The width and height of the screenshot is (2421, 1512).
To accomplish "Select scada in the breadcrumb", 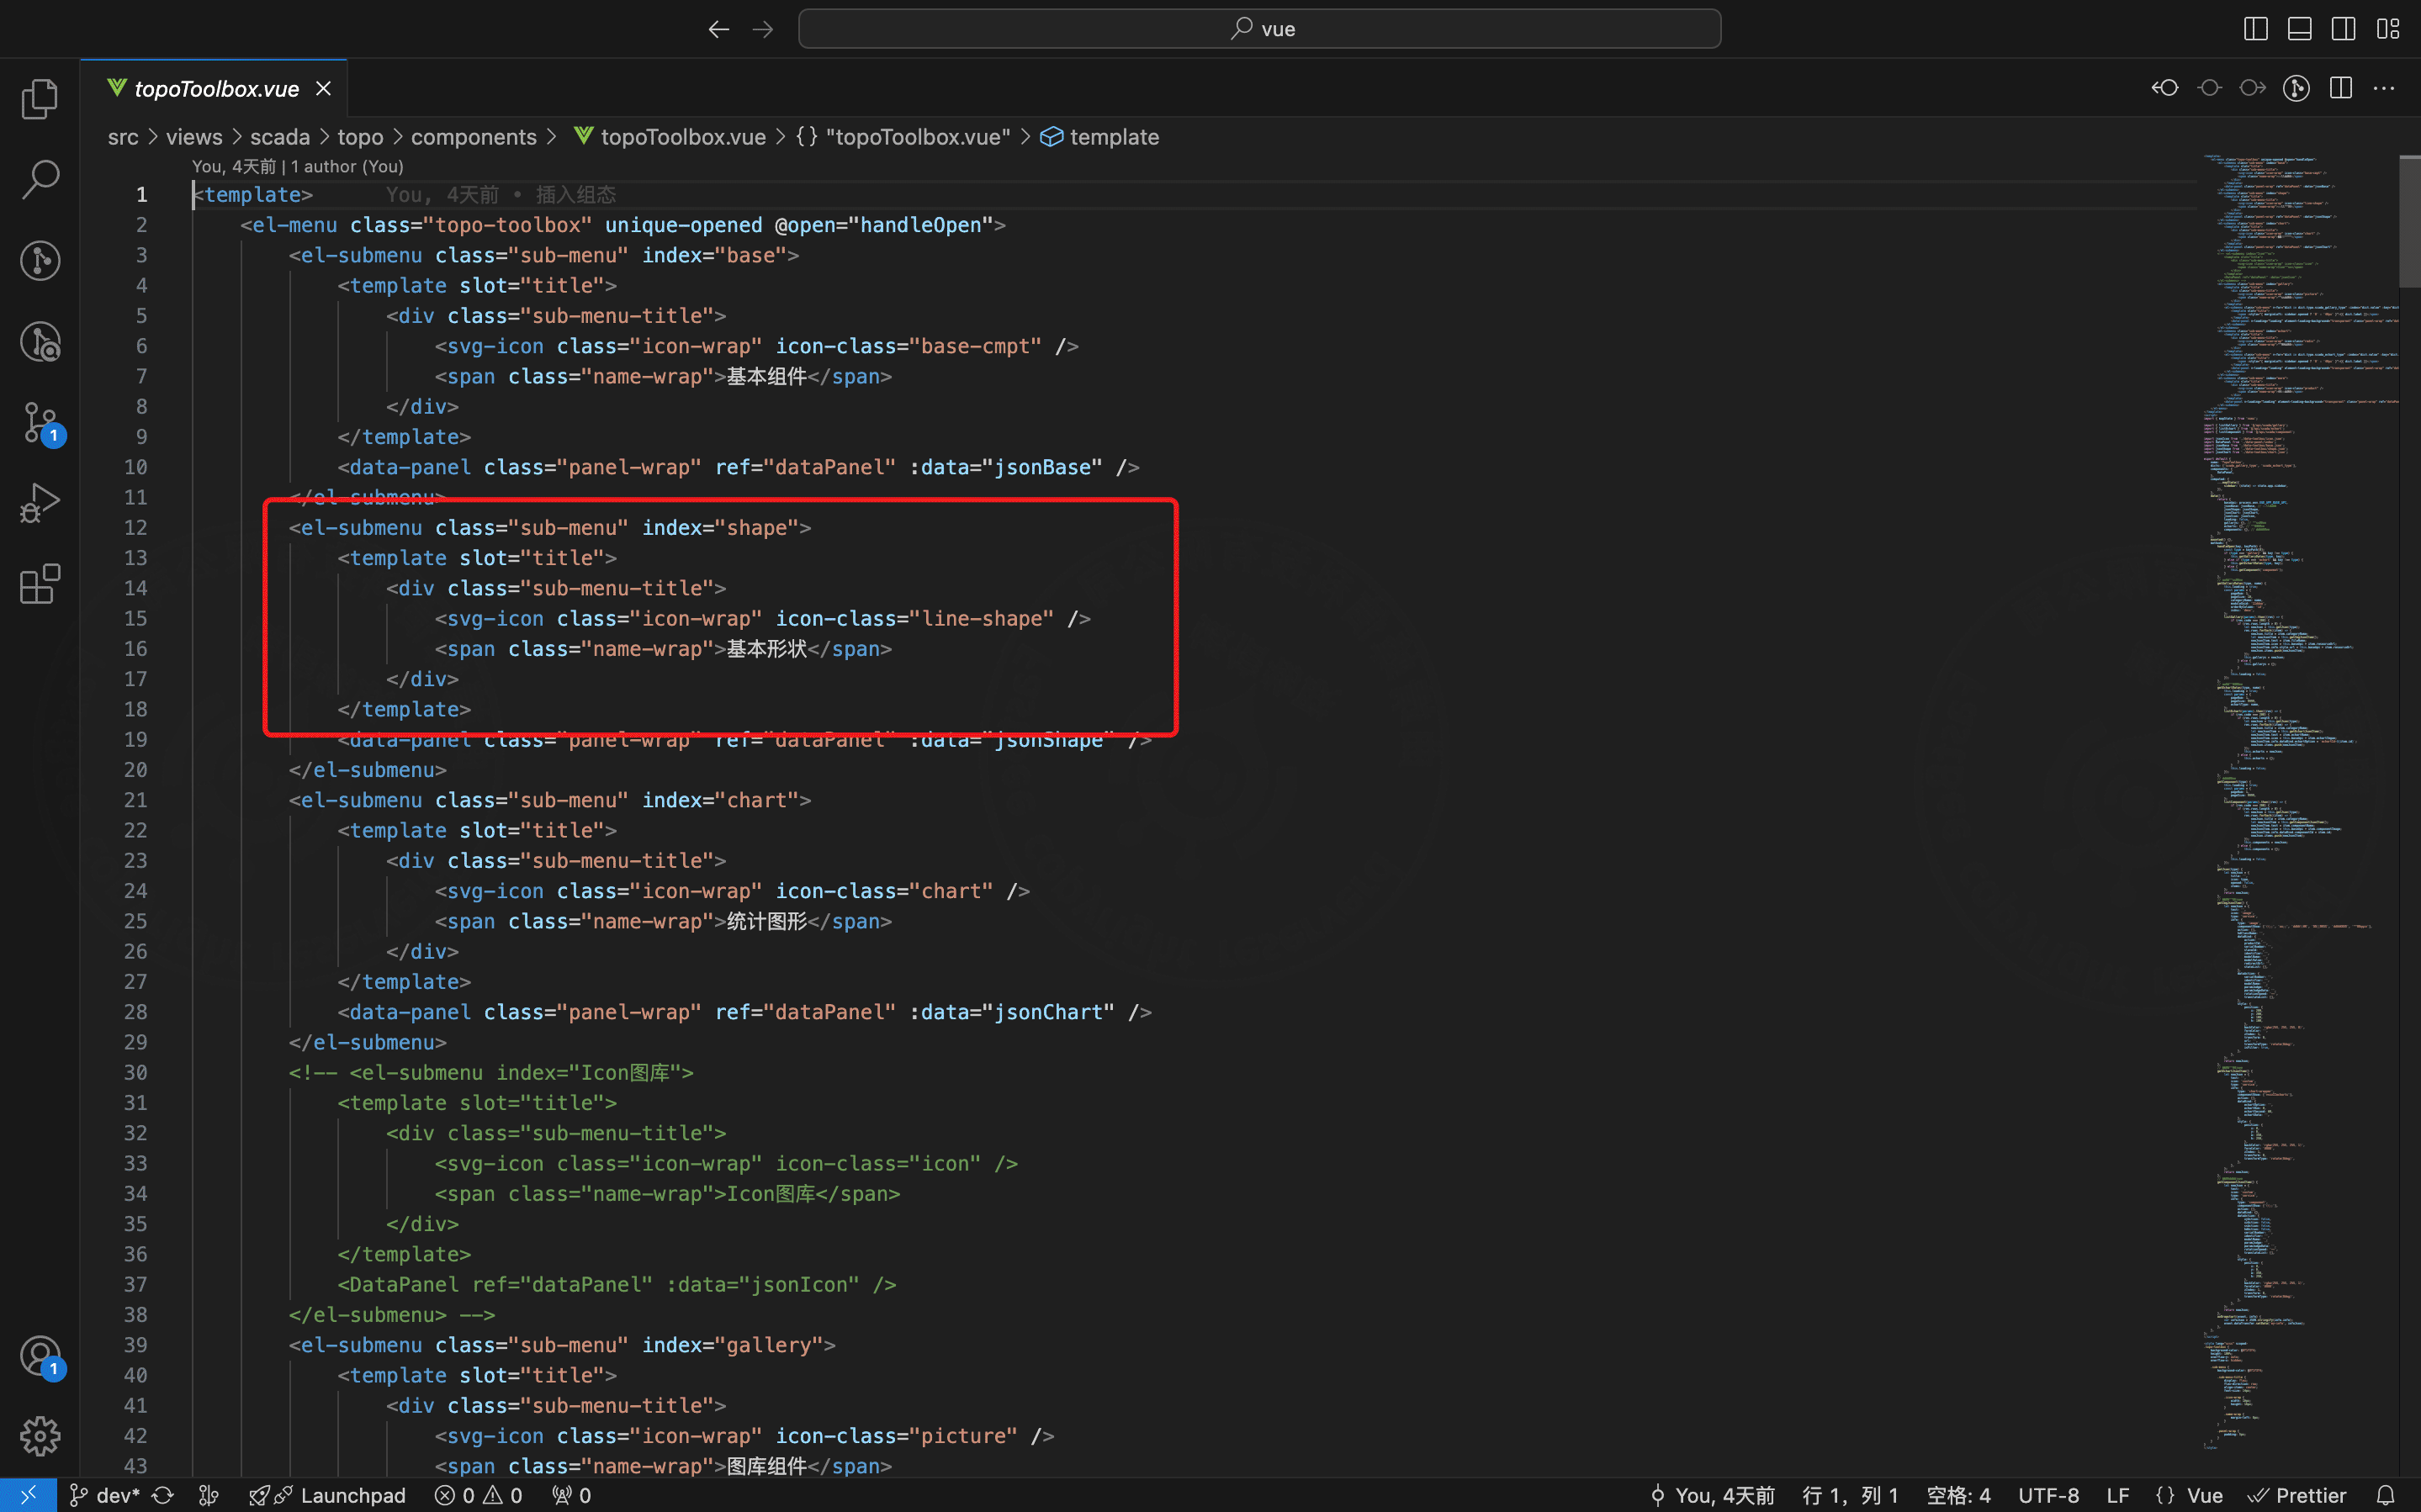I will (x=280, y=137).
